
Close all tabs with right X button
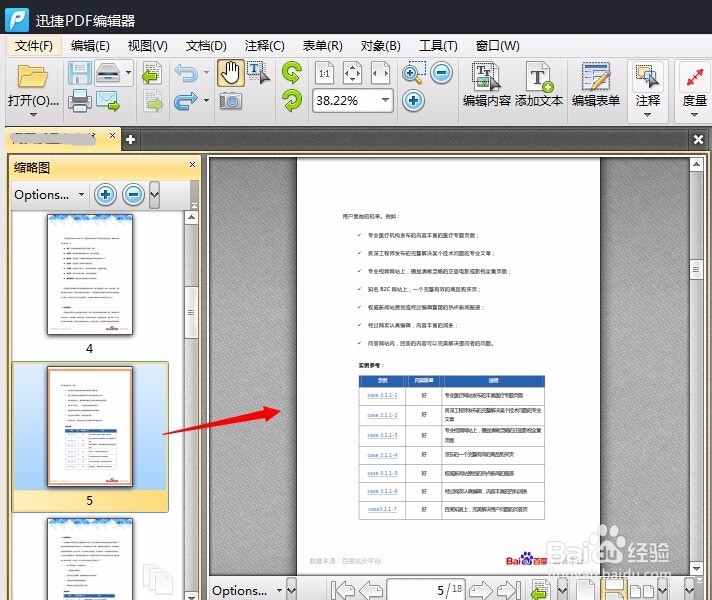coord(698,139)
